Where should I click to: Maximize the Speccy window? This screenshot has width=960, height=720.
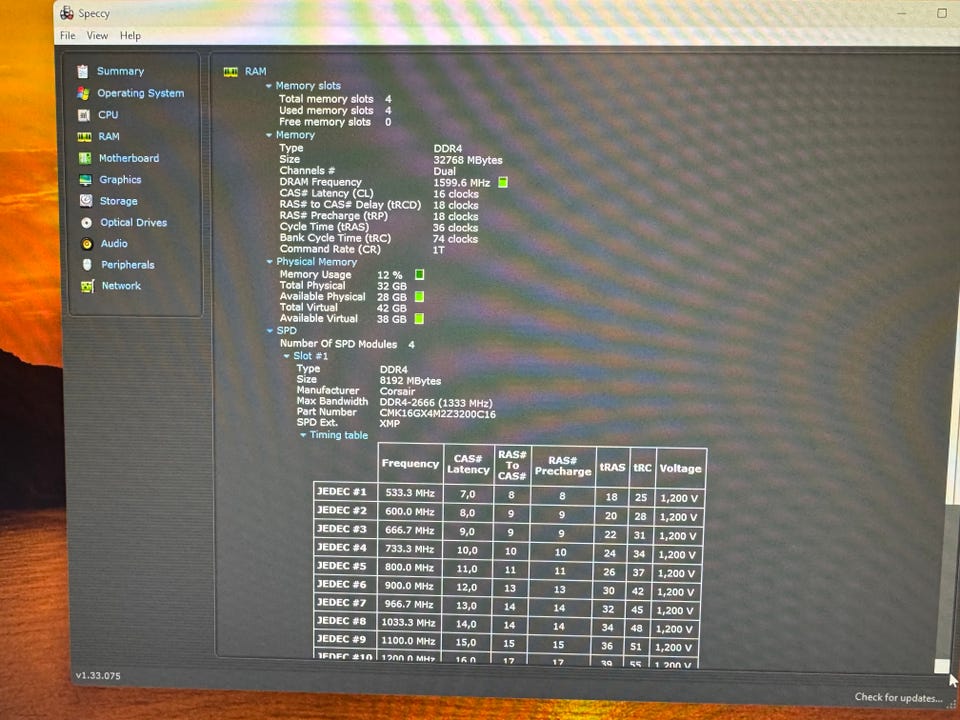942,13
